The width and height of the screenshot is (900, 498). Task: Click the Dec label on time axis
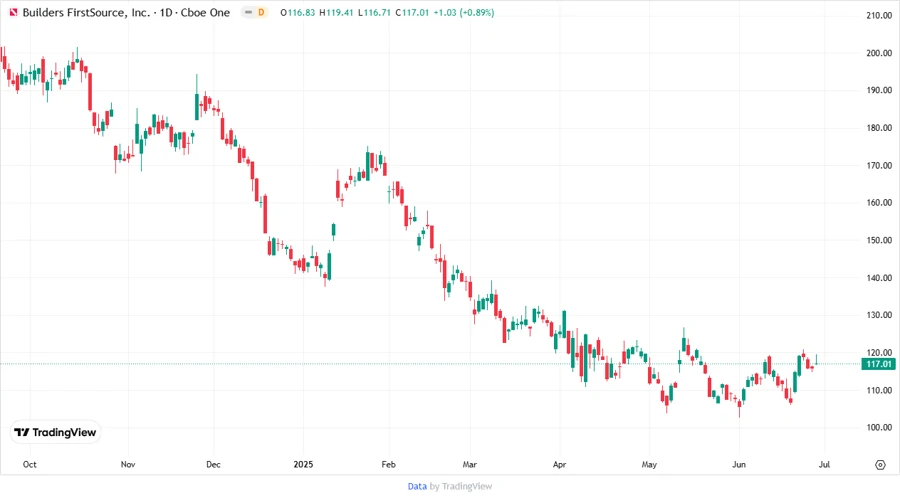[213, 464]
